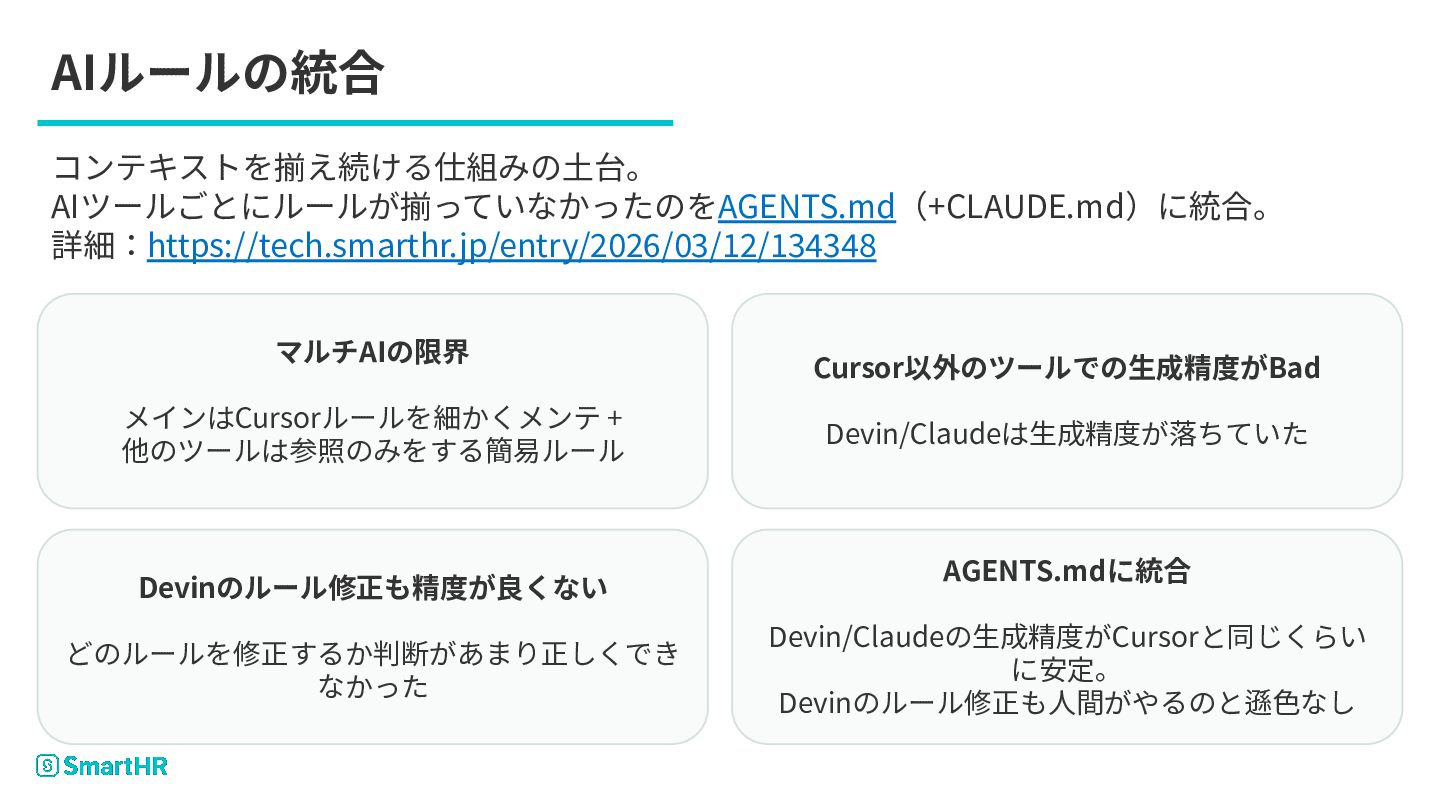Select Devin/Claudeは生成精度が落ちていた text
This screenshot has width=1440, height=810.
1066,433
